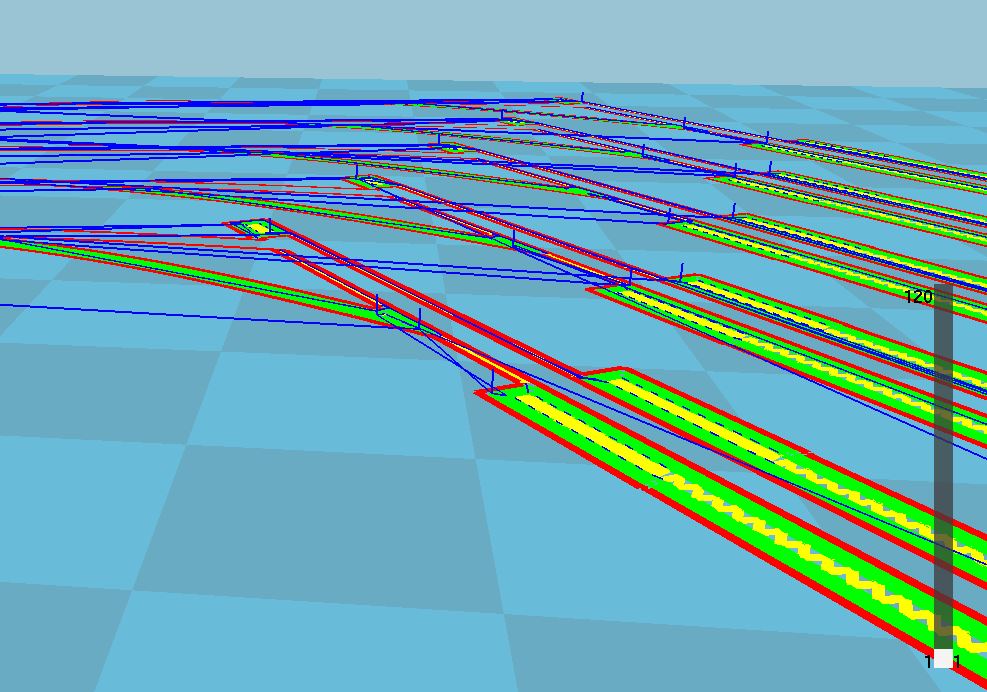
Task: Click the 120 max layer label
Action: click(x=917, y=296)
